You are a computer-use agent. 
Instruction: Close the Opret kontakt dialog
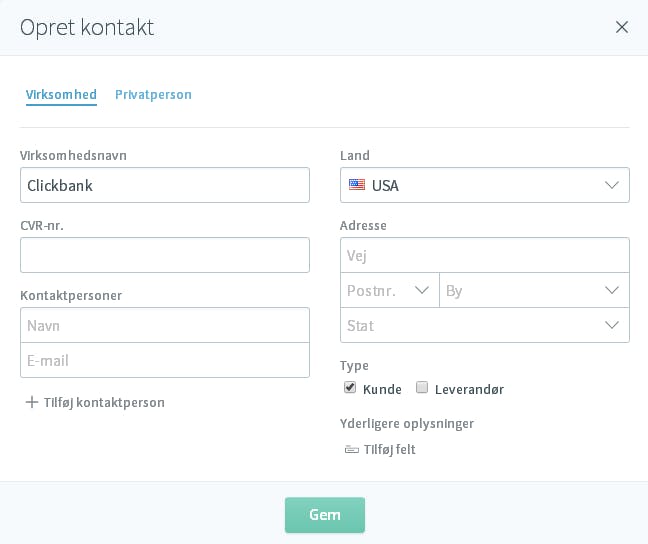tap(622, 27)
